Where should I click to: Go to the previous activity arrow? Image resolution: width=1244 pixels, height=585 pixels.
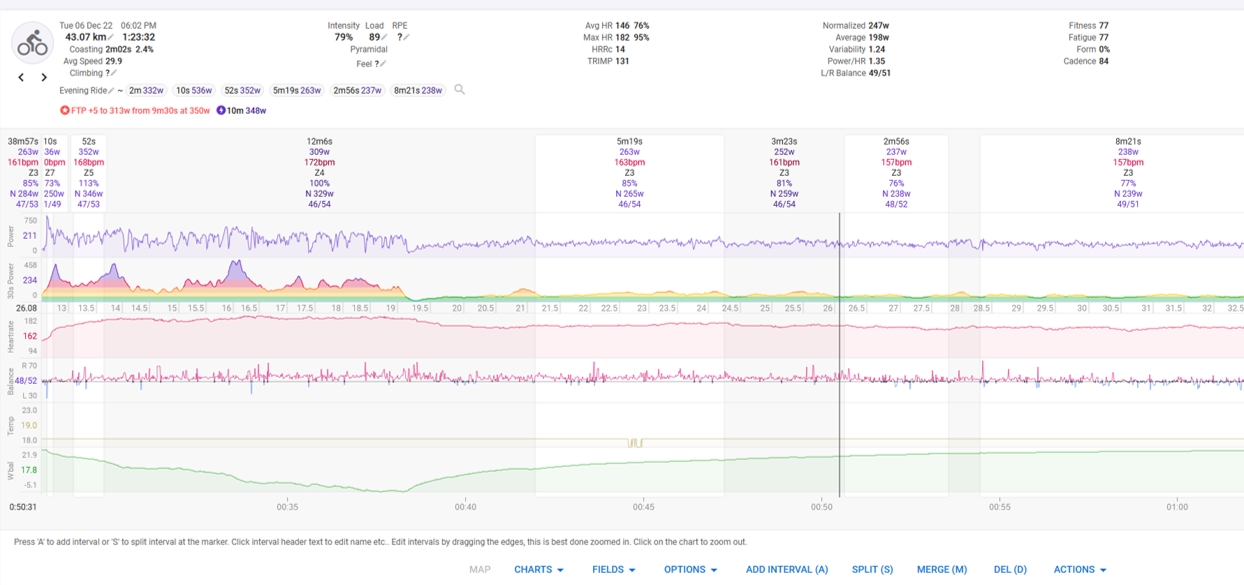(x=21, y=77)
